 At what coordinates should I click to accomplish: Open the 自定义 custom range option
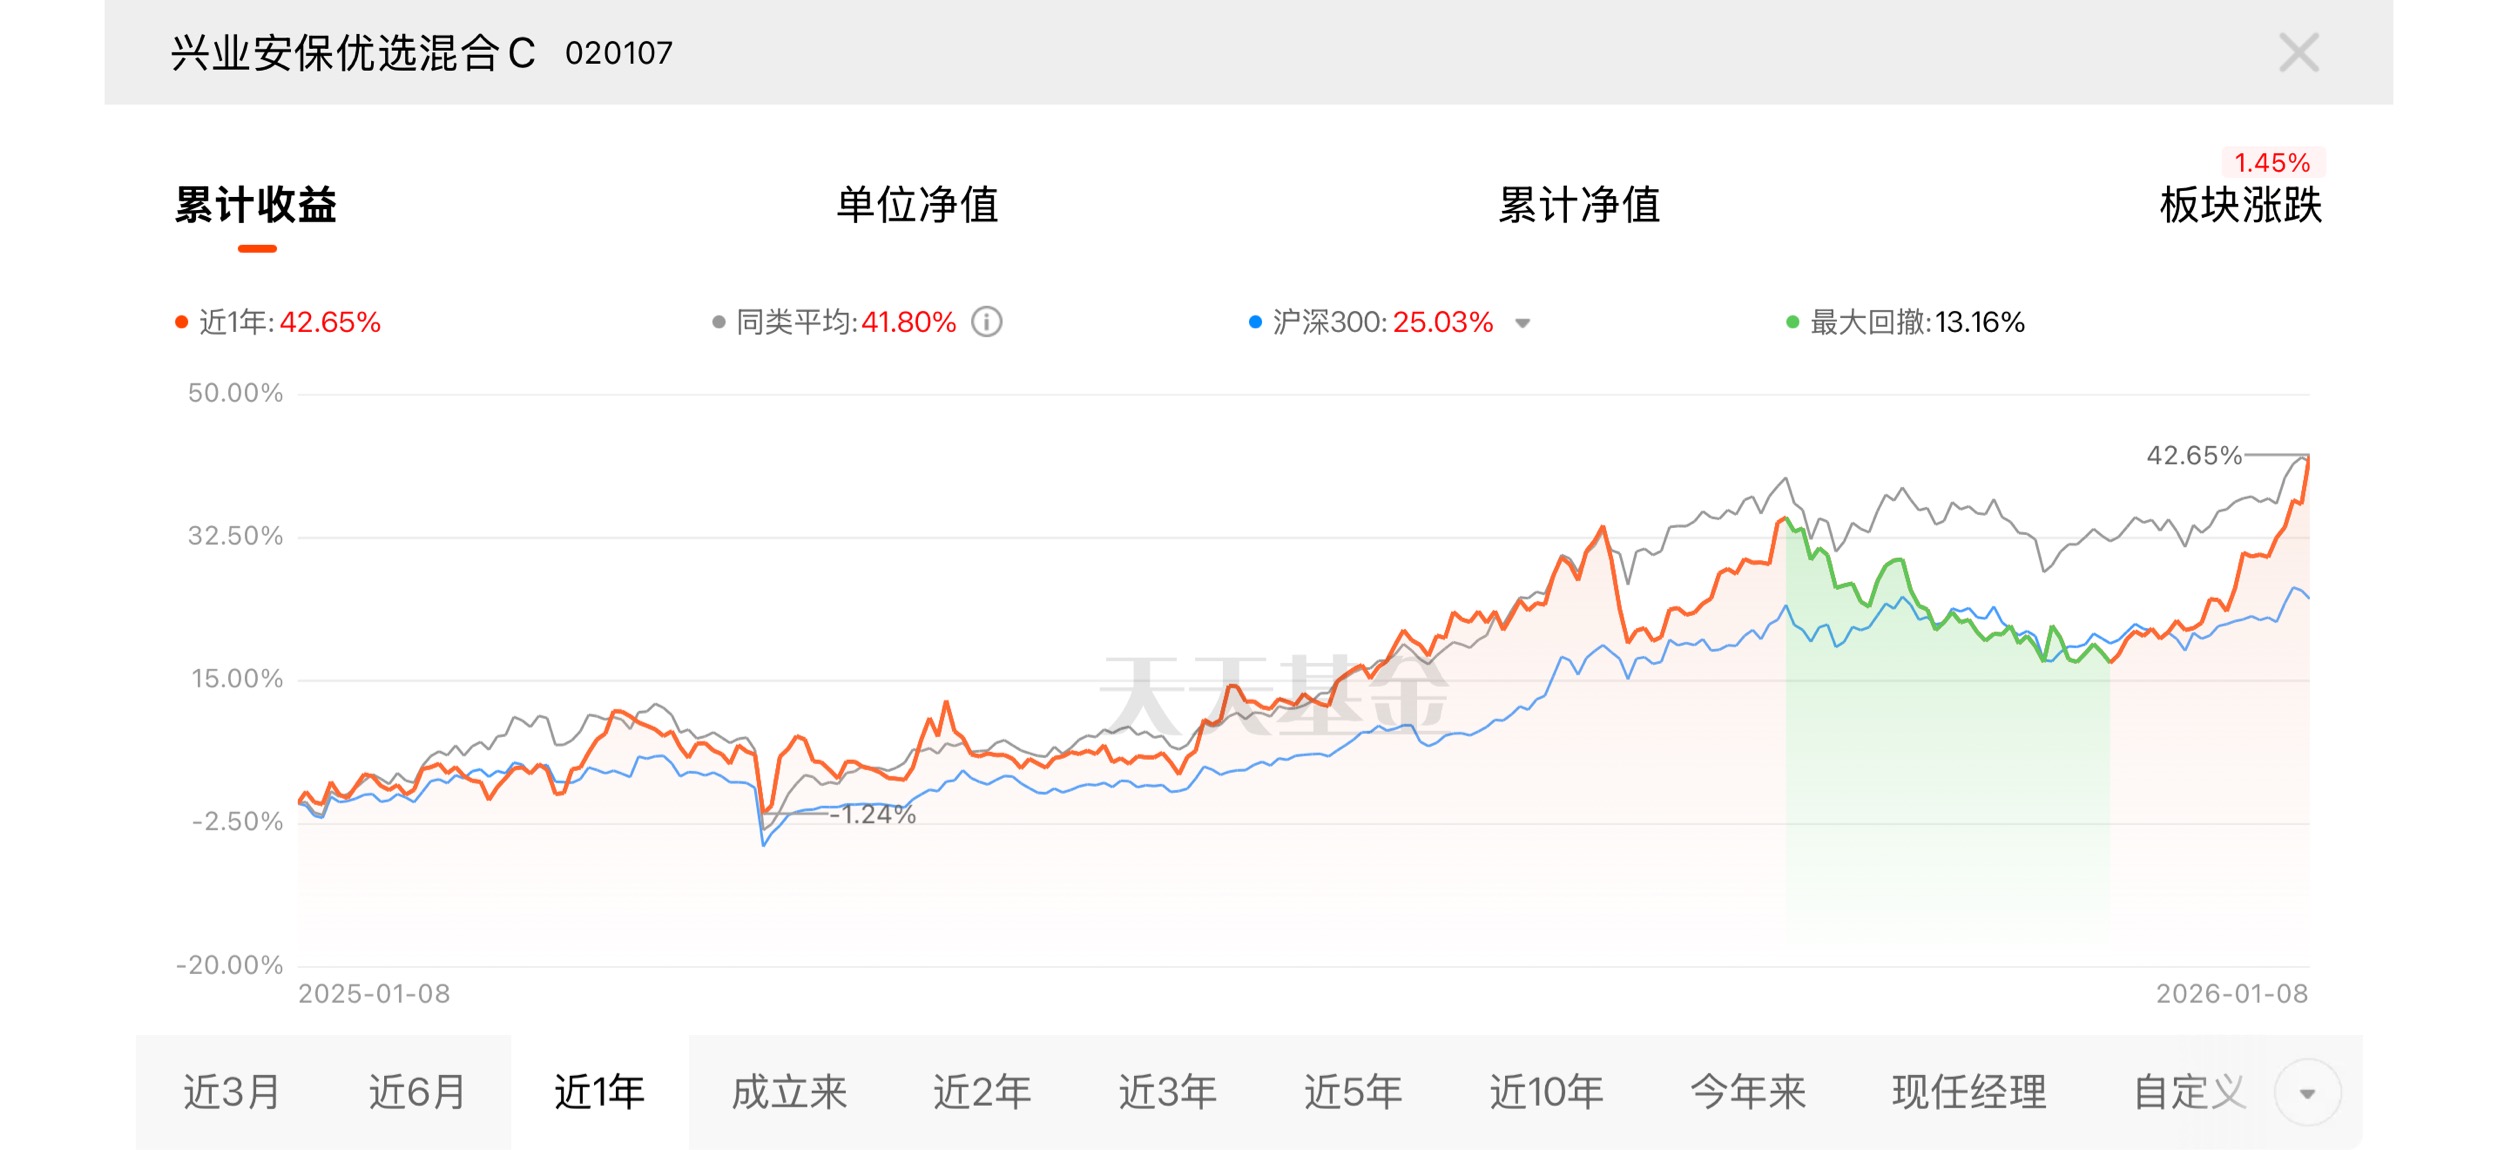click(x=2189, y=1092)
